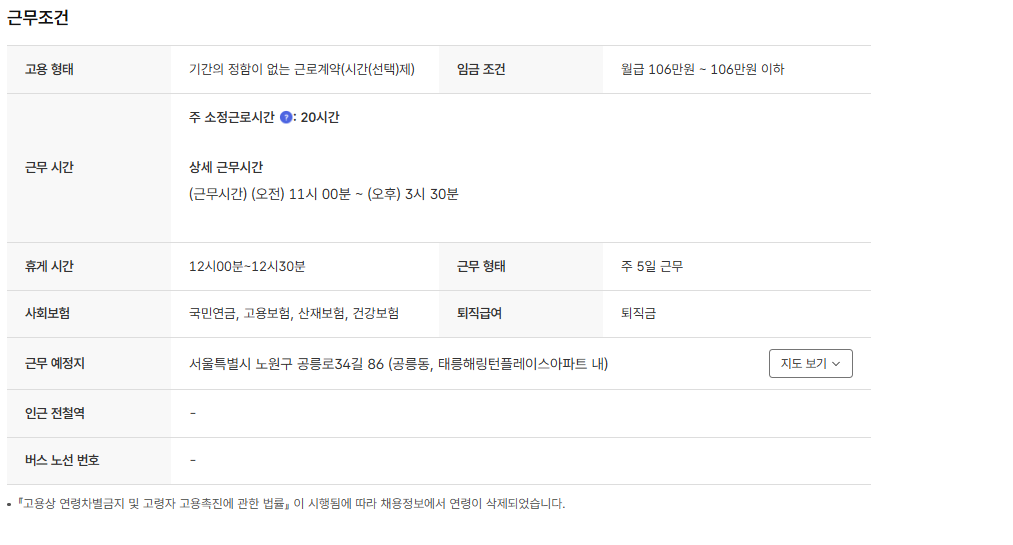Image resolution: width=1013 pixels, height=545 pixels.
Task: Click the 국민연금, 고용보험 insurance list text
Action: pos(293,314)
